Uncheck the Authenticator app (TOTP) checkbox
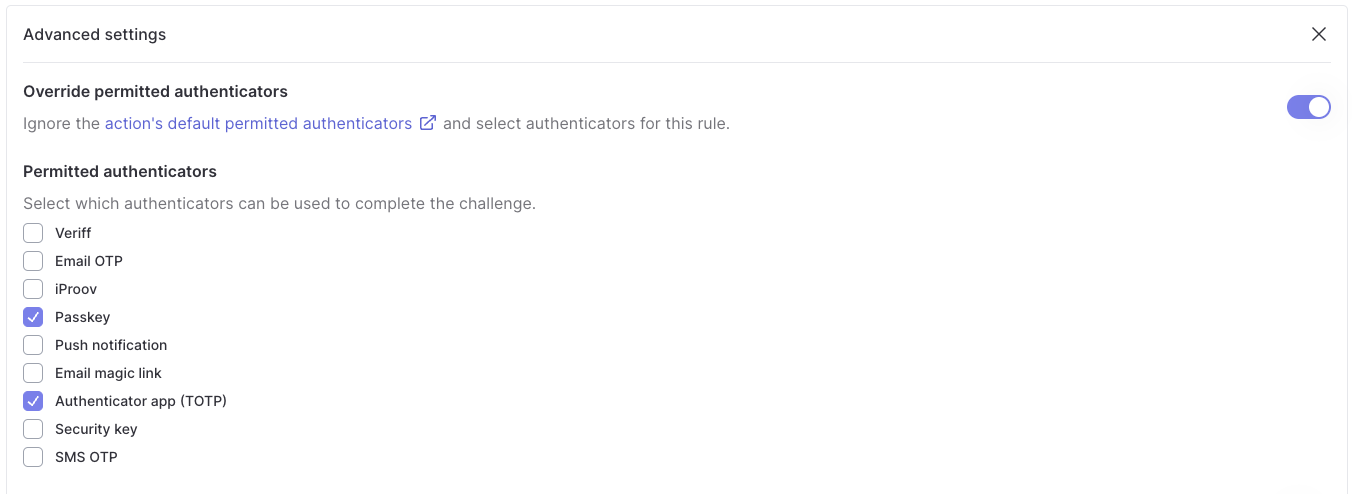Viewport: 1352px width, 494px height. 33,401
